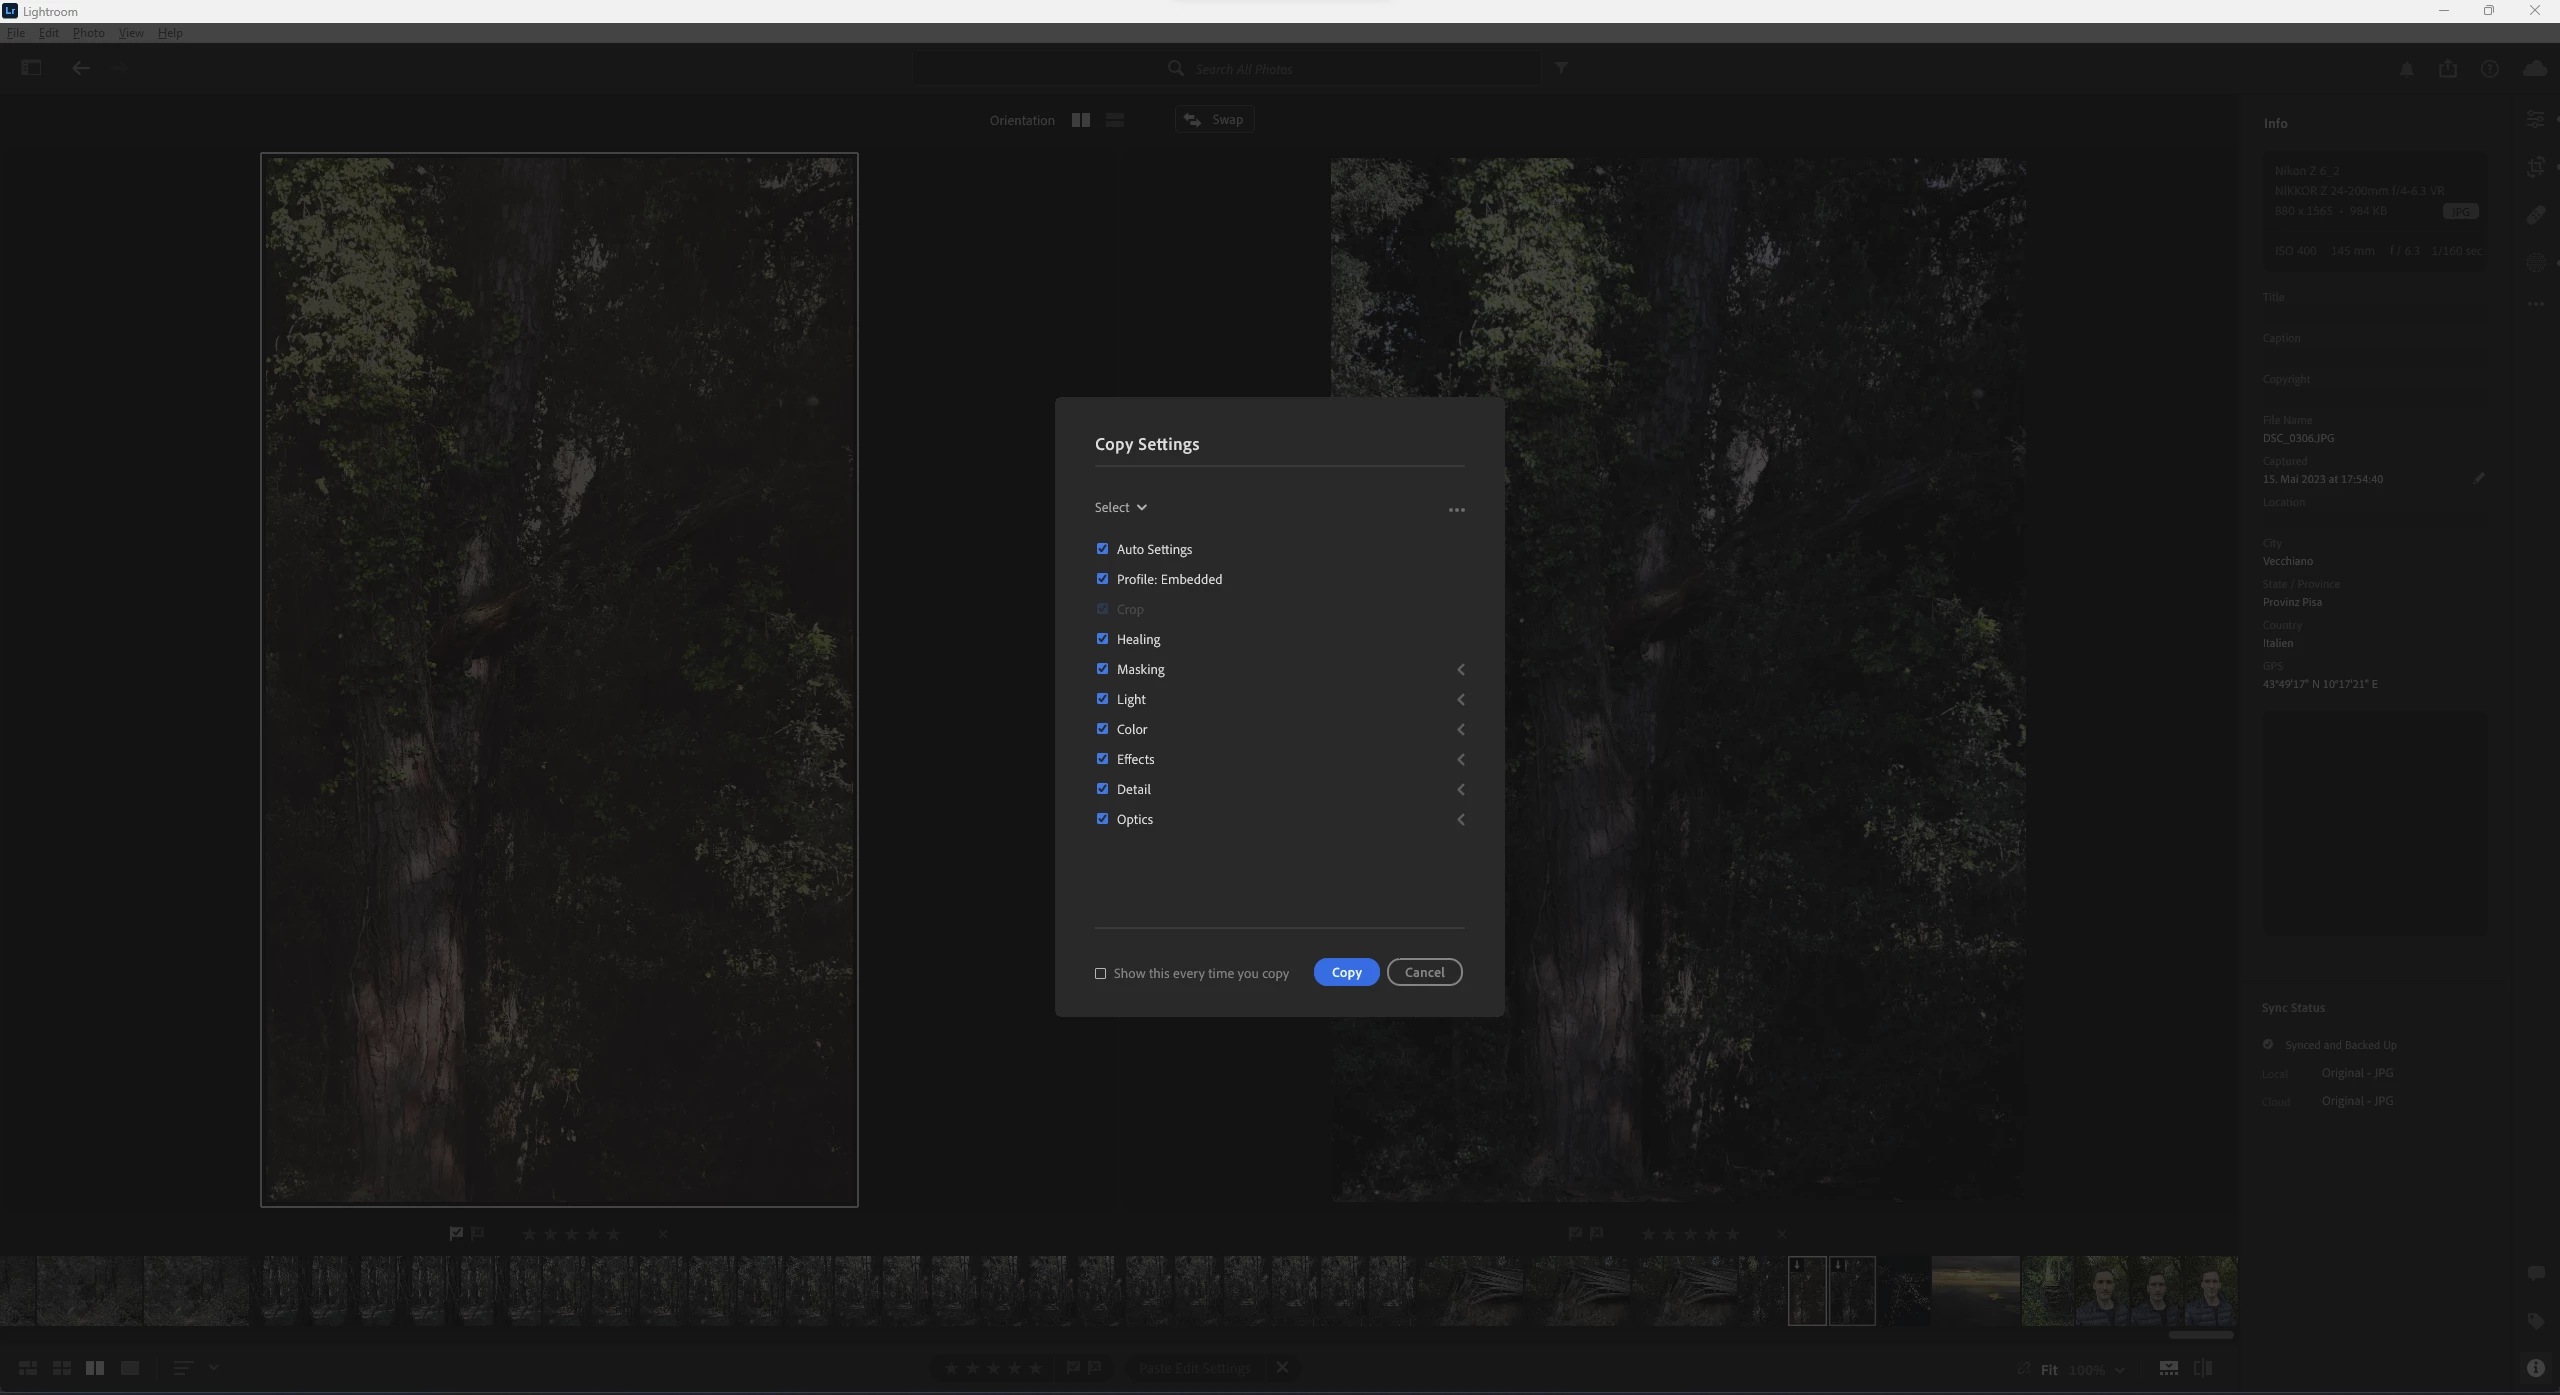Select stacked top-bottom orientation icon
The height and width of the screenshot is (1395, 2560).
[1115, 120]
